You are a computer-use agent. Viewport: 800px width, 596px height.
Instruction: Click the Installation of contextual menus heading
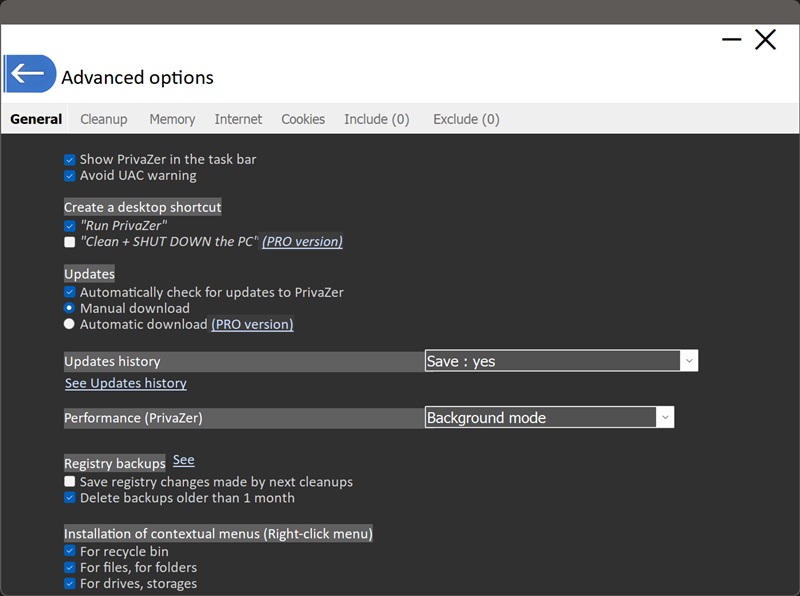218,534
